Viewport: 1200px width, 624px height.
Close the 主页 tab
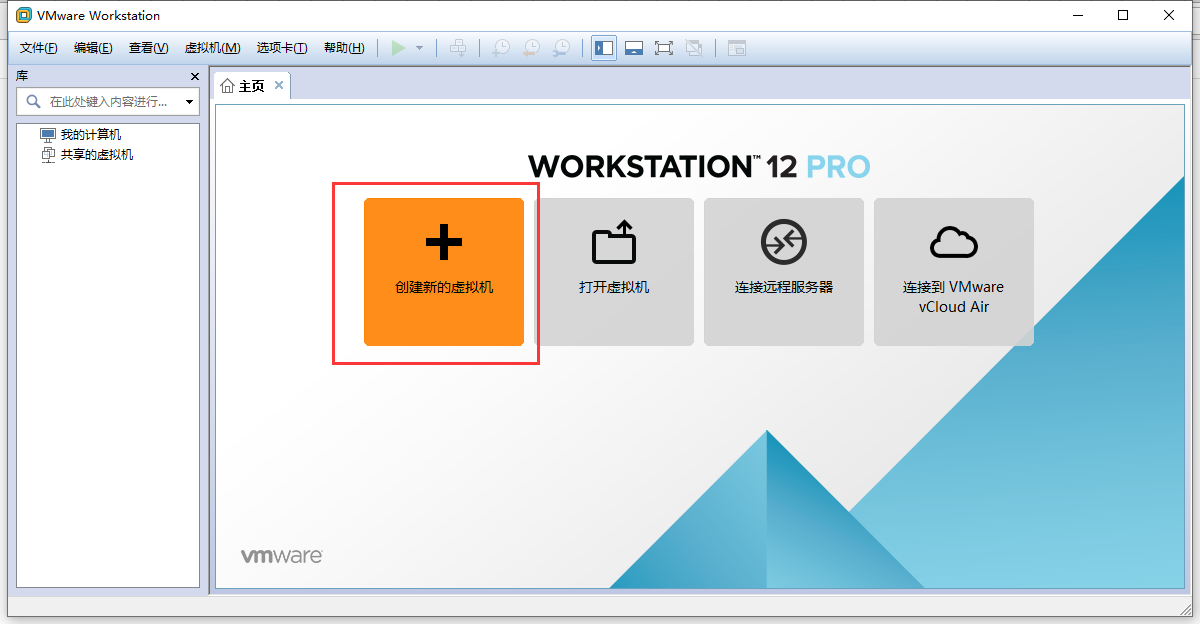(279, 85)
